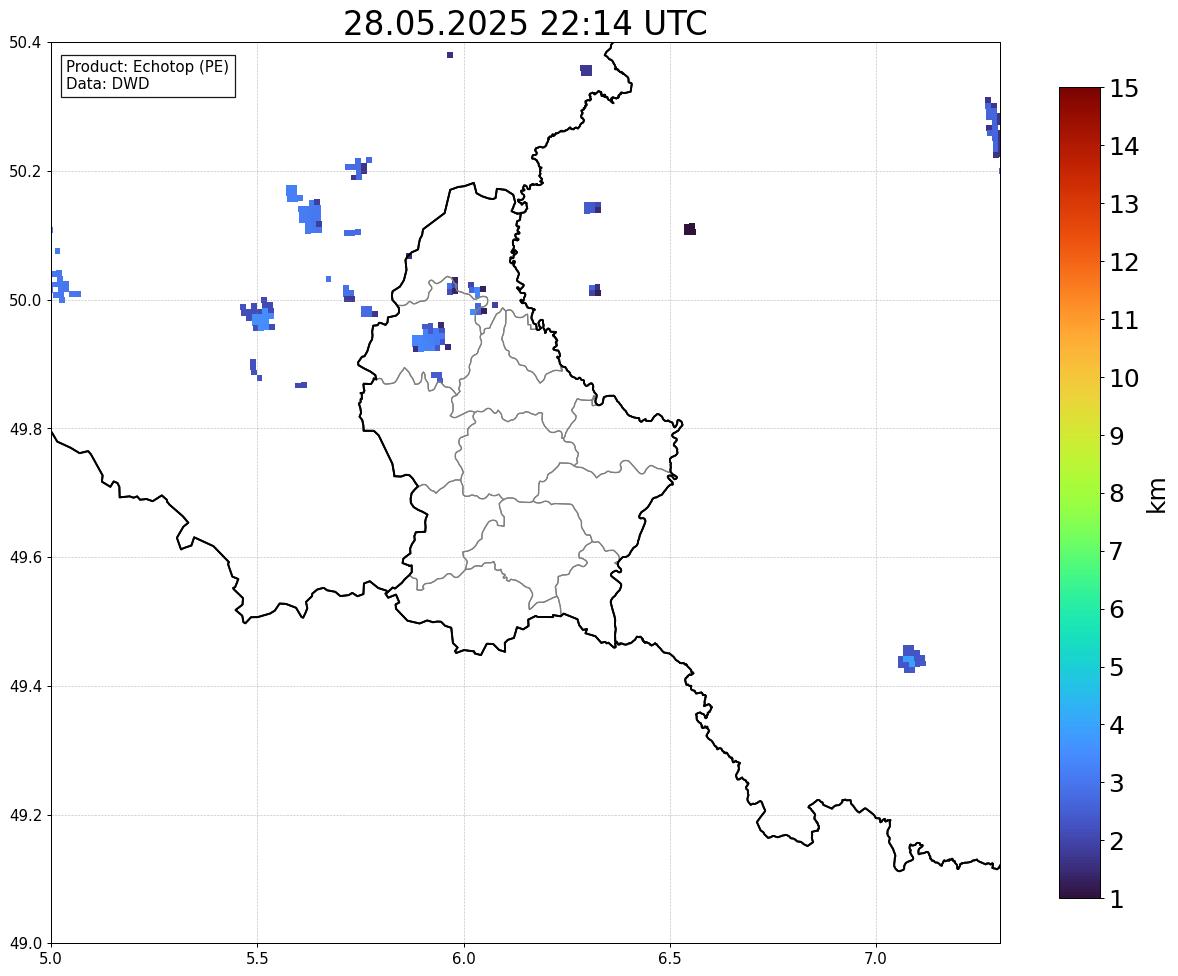1178x976 pixels.
Task: Click the blue echo cluster inside northern Luxembourg
Action: [430, 339]
